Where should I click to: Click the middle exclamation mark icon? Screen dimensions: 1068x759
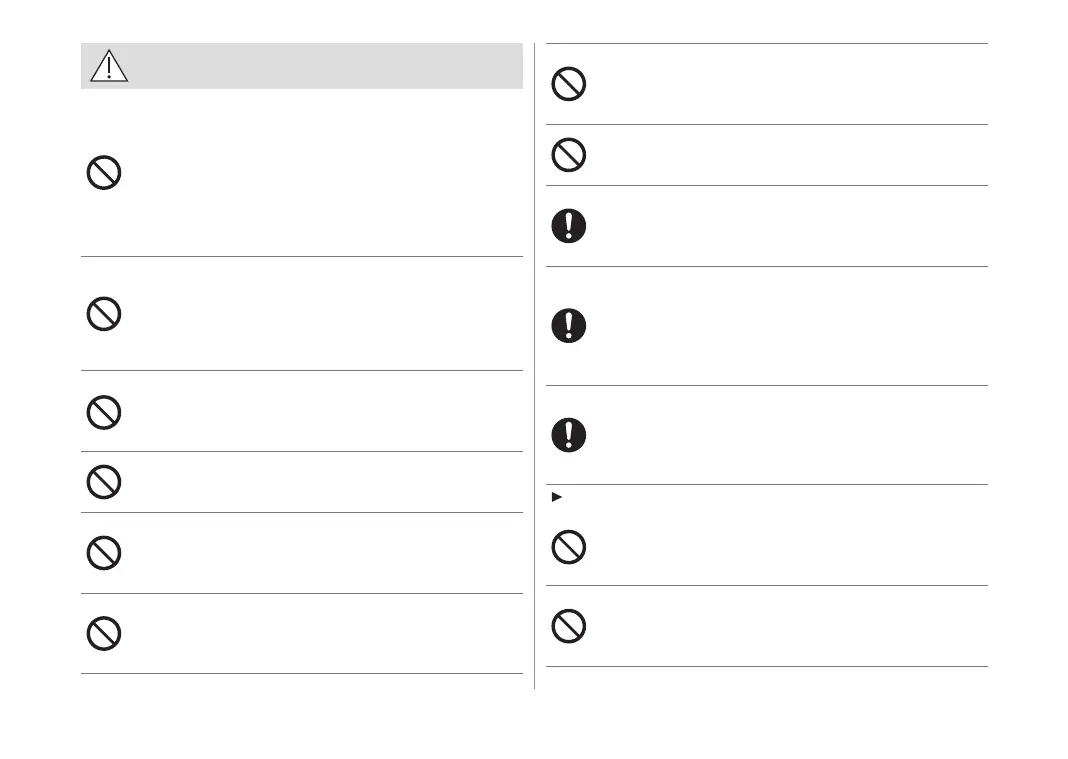569,326
